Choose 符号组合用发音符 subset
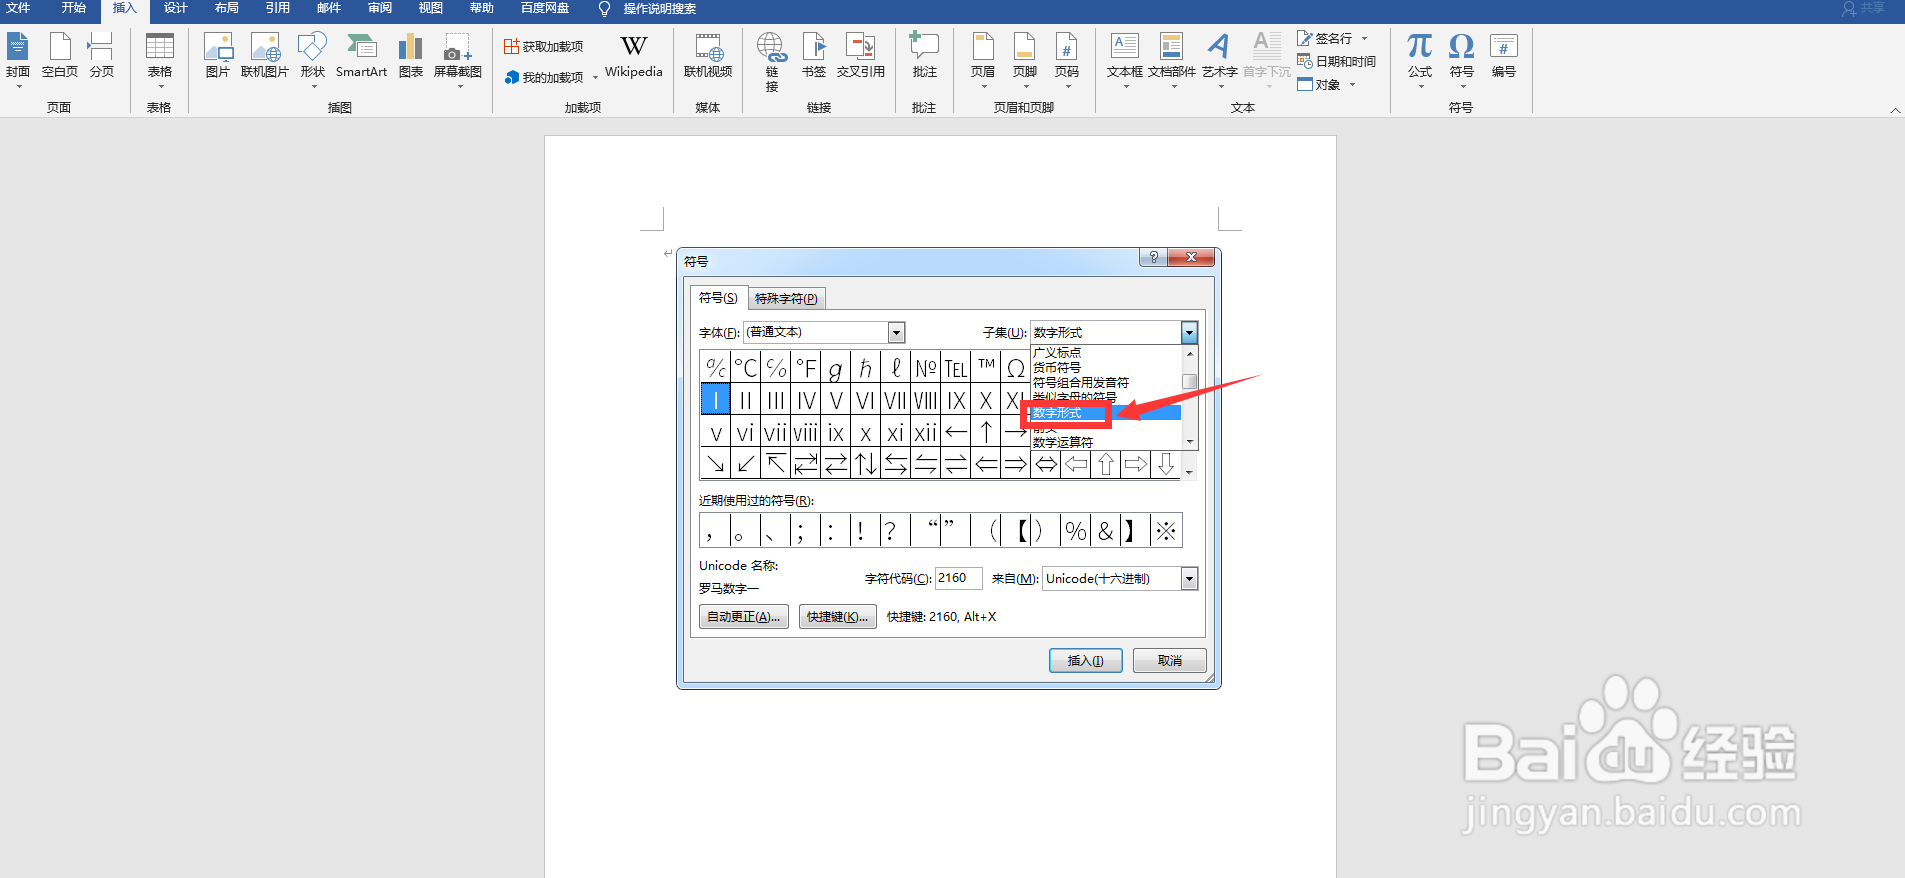 pos(1081,383)
